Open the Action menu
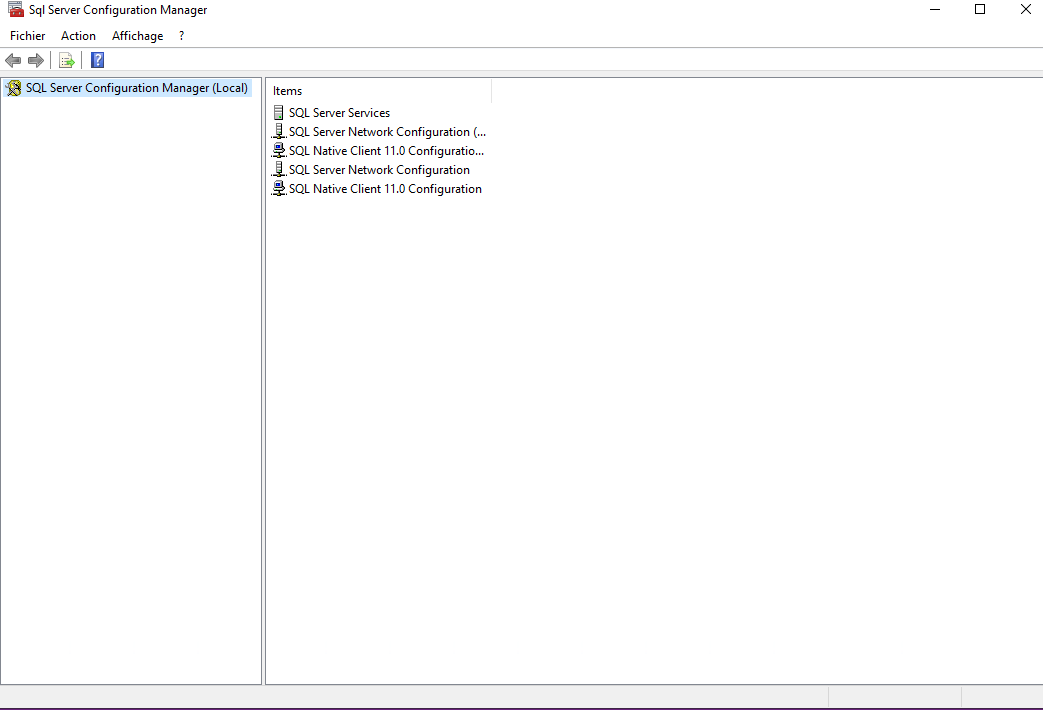Screen dimensions: 1043x710 (x=78, y=36)
